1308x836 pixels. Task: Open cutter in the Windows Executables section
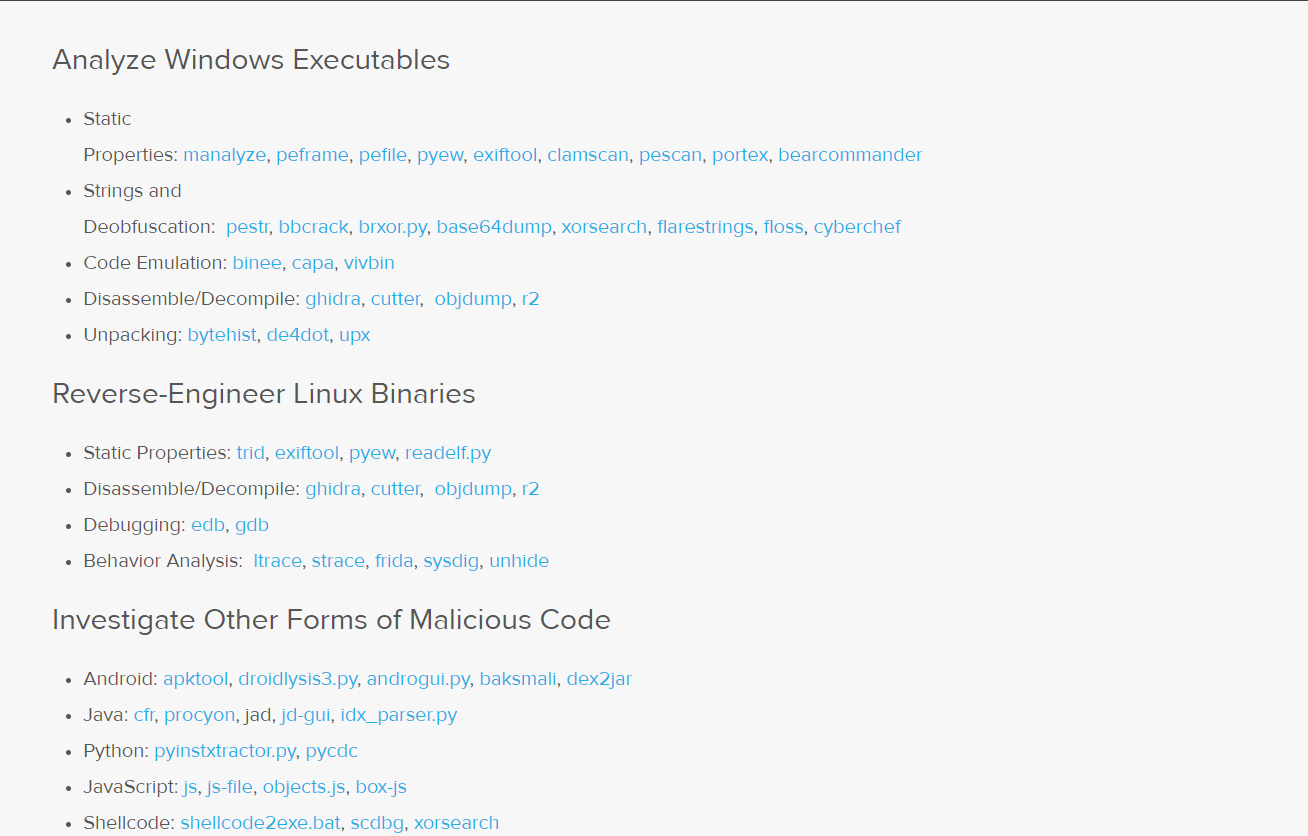396,299
